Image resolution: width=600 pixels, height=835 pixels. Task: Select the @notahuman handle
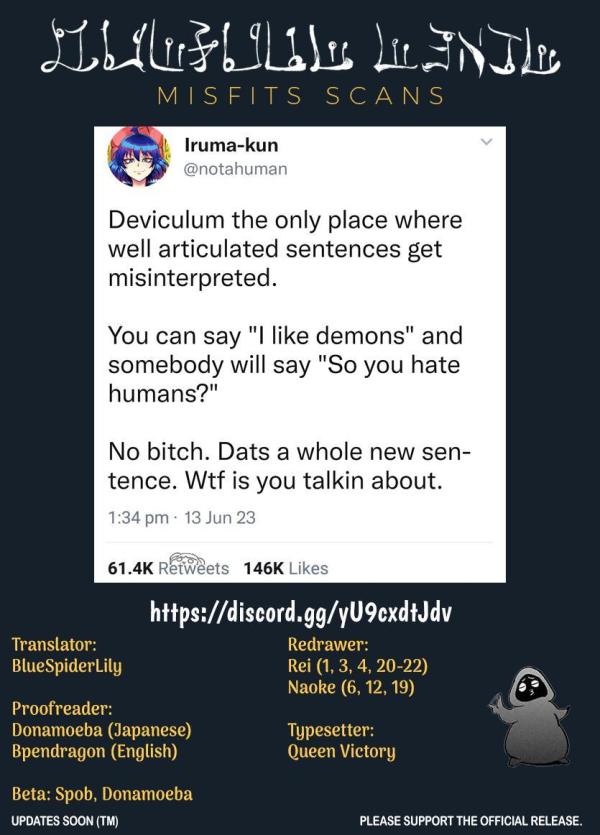coord(235,169)
